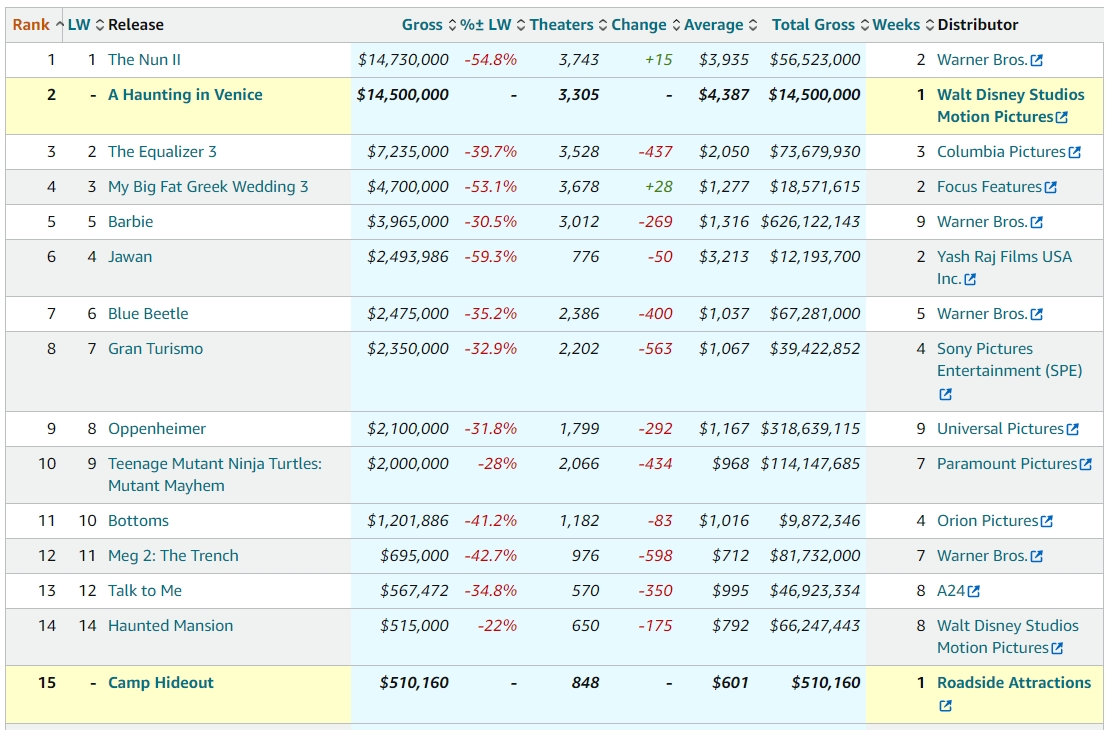Viewport: 1109px width, 730px height.
Task: Sort table by Change column
Action: coord(646,25)
